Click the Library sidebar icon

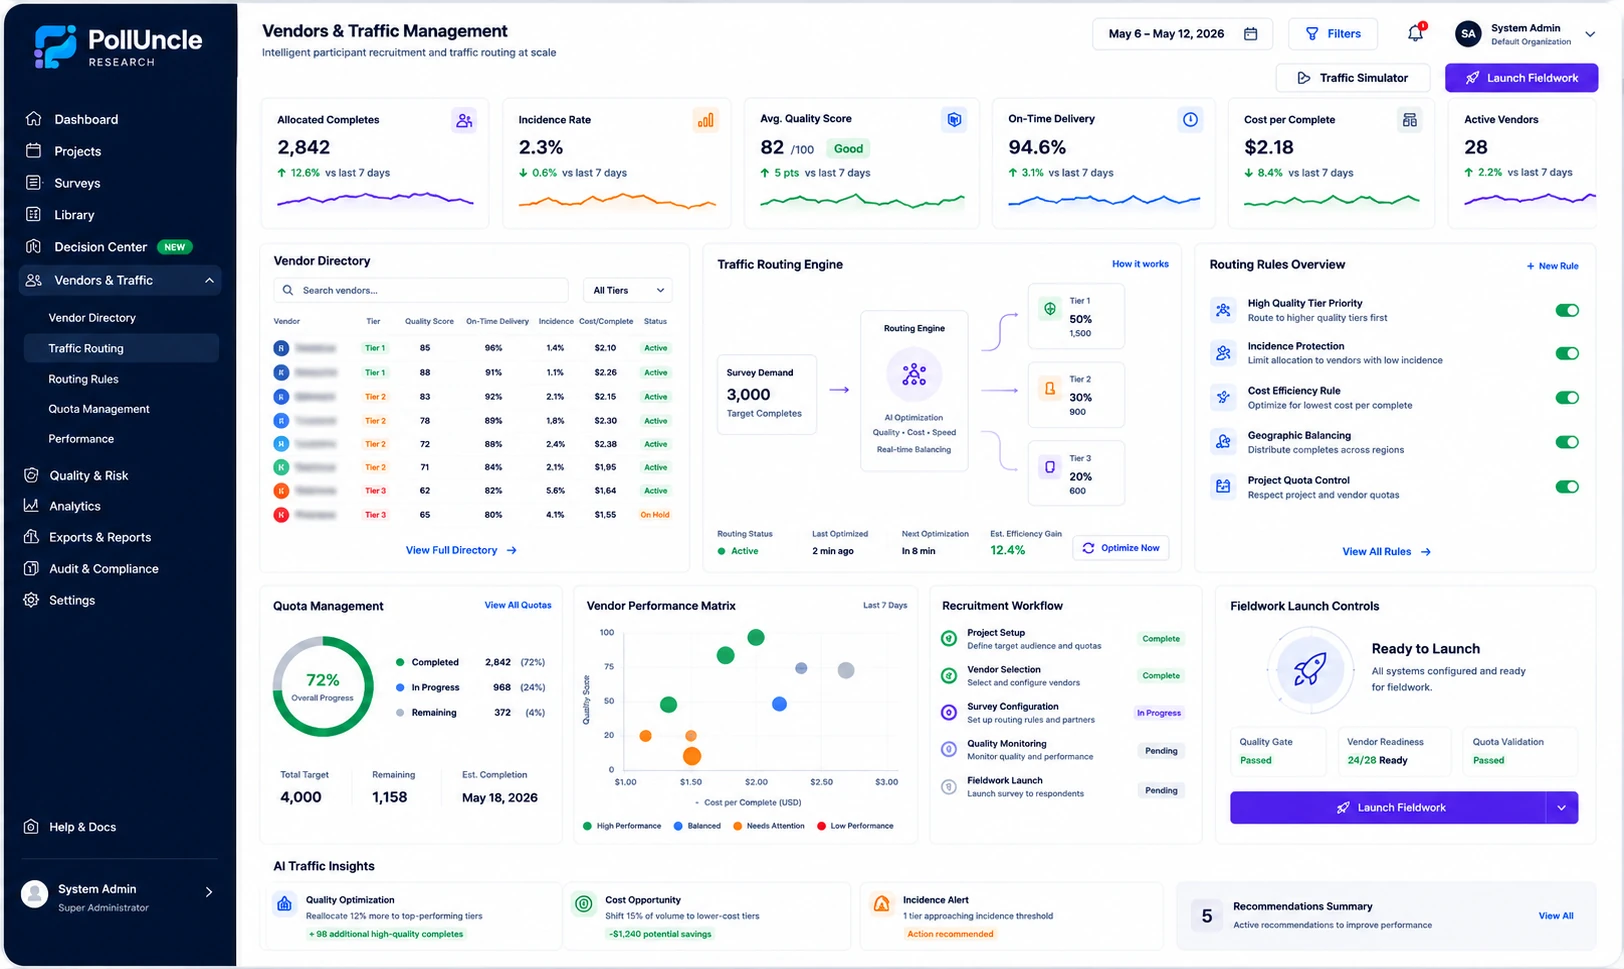[x=33, y=215]
